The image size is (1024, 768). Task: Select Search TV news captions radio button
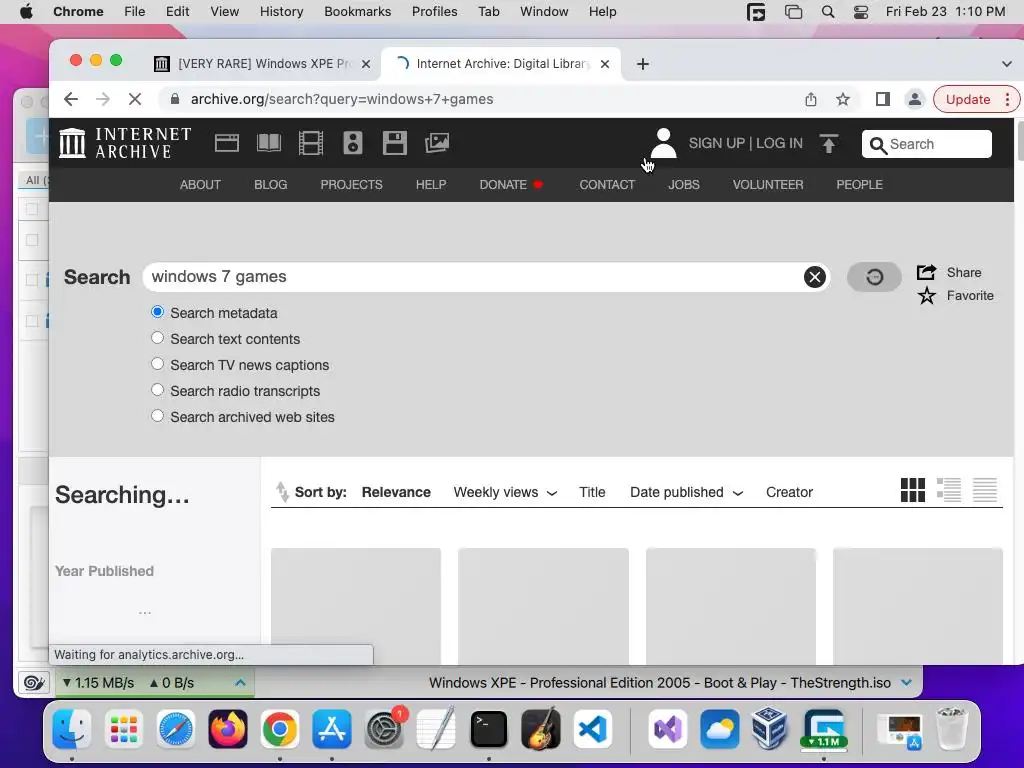click(157, 364)
